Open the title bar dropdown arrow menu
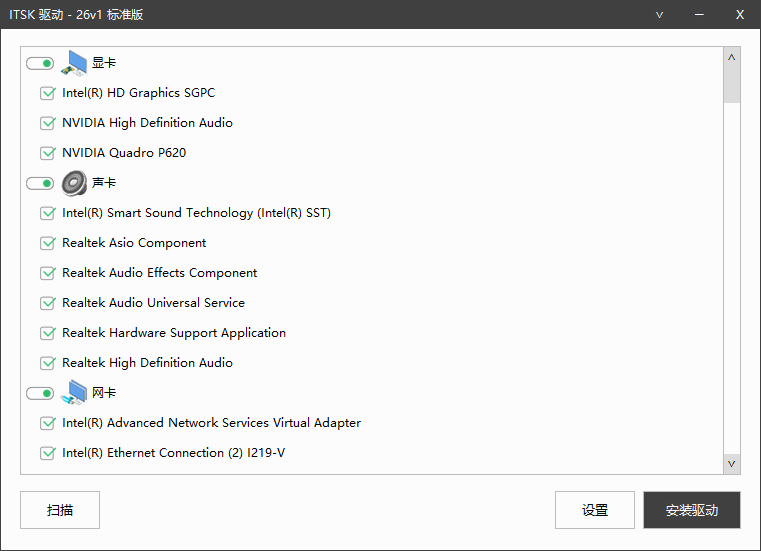 click(x=660, y=14)
